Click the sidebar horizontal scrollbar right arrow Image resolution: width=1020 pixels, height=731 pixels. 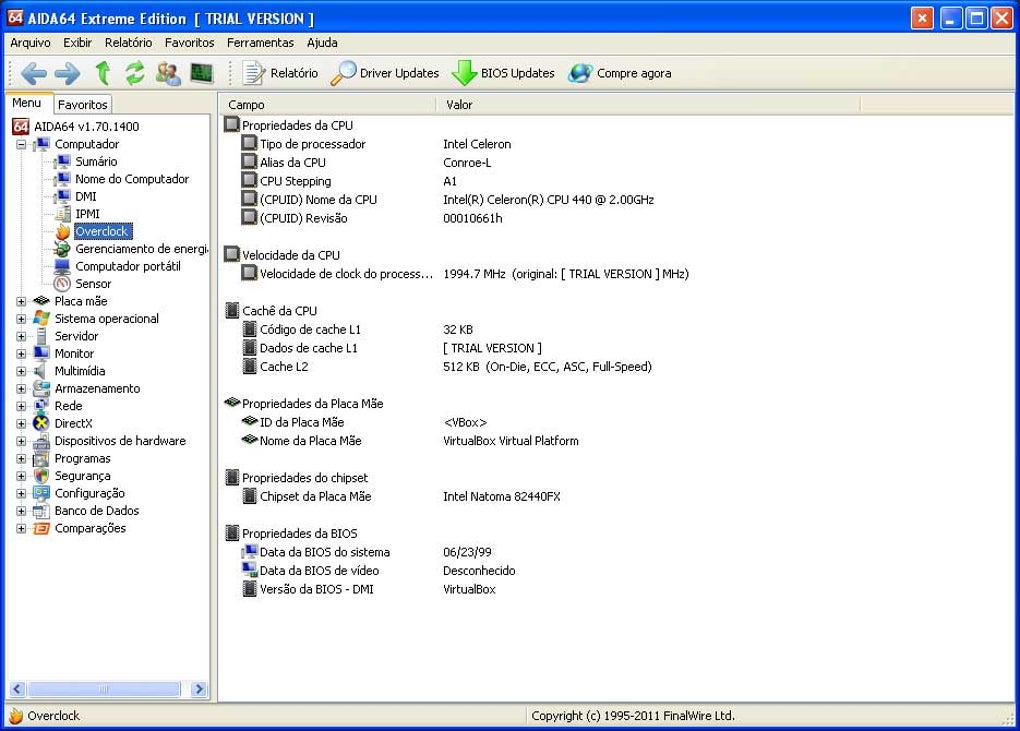tap(199, 689)
